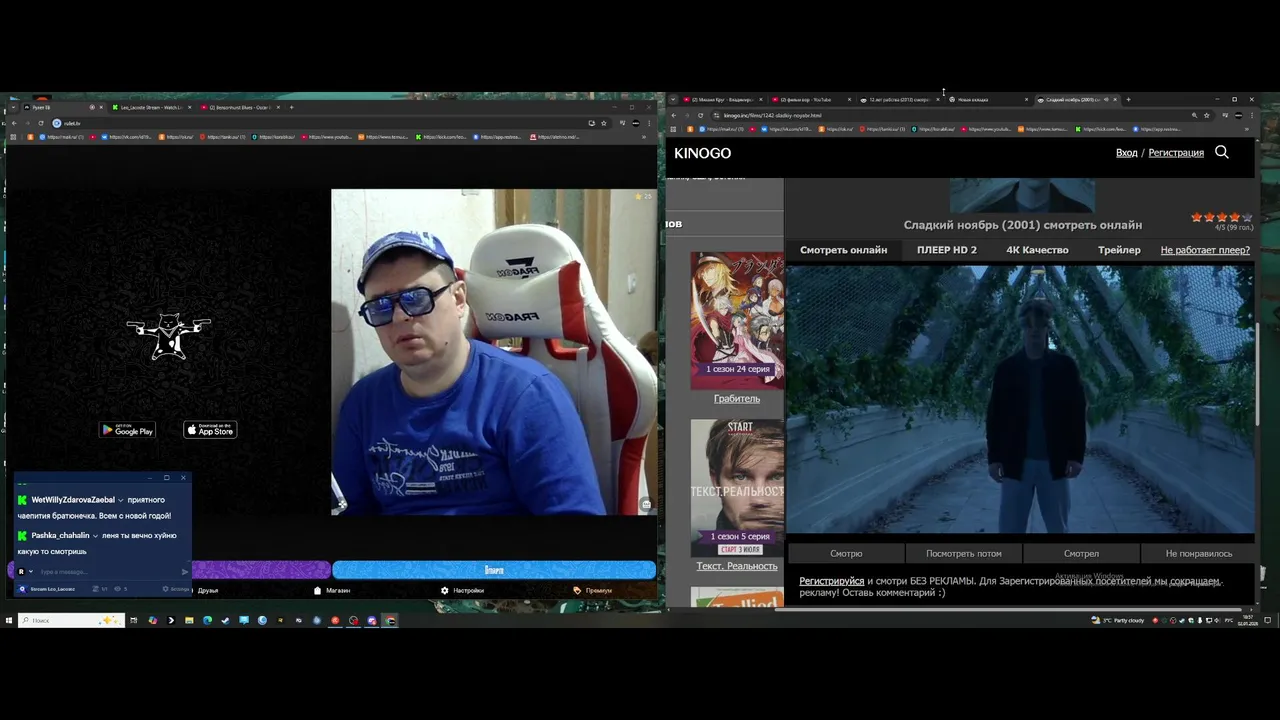Select the 4К Качество tab
The width and height of the screenshot is (1280, 720).
[1037, 250]
